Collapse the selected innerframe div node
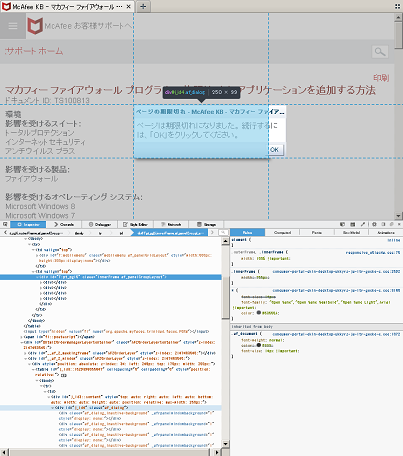Viewport: 403px width, 456px height. point(37,277)
